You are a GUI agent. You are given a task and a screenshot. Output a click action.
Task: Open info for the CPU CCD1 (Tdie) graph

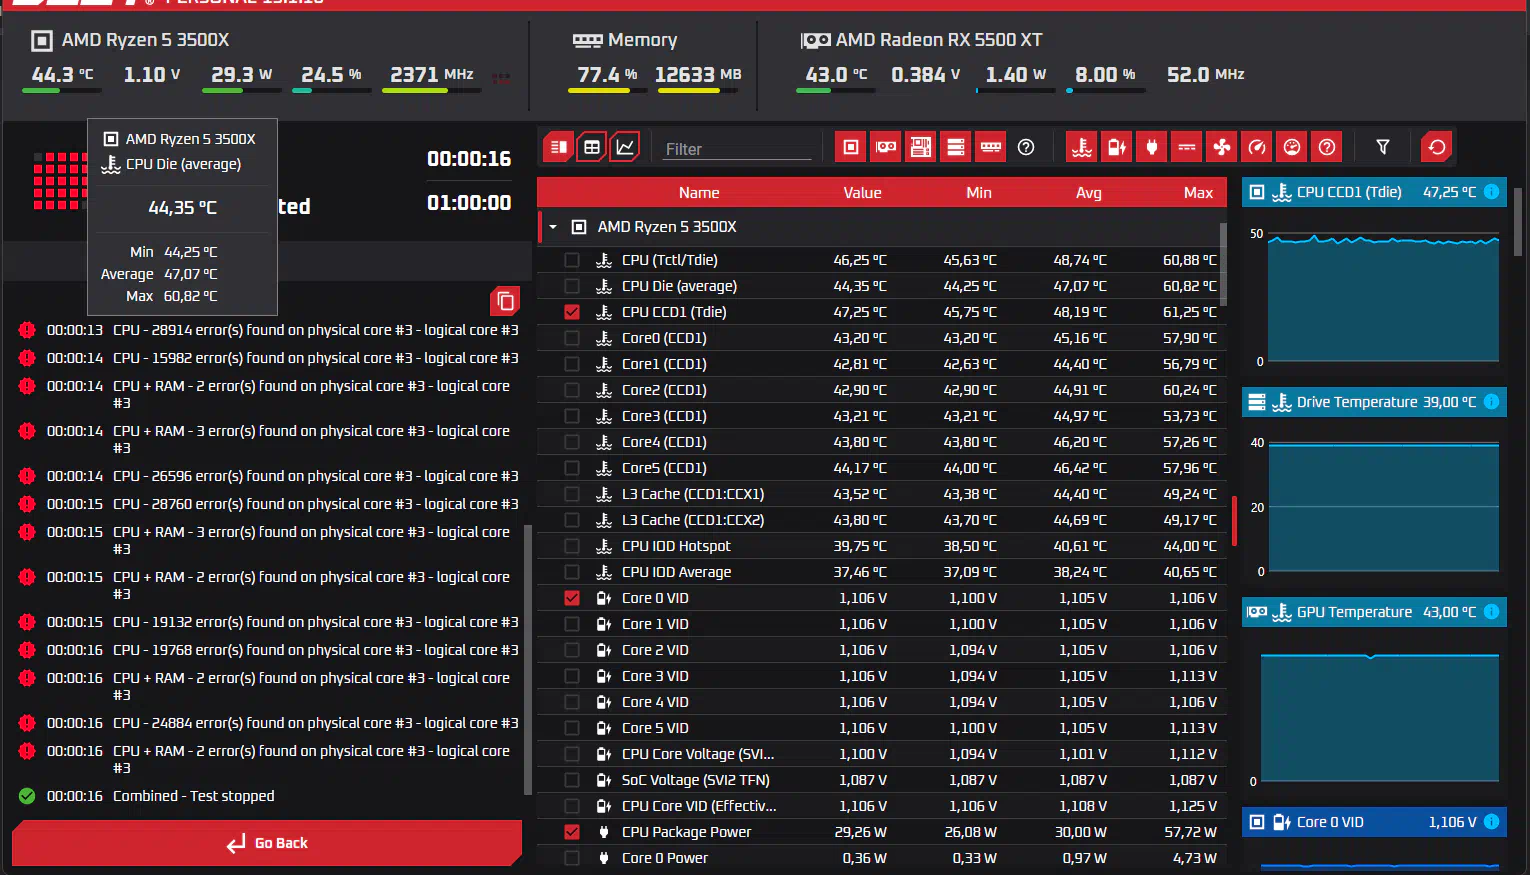click(x=1491, y=192)
